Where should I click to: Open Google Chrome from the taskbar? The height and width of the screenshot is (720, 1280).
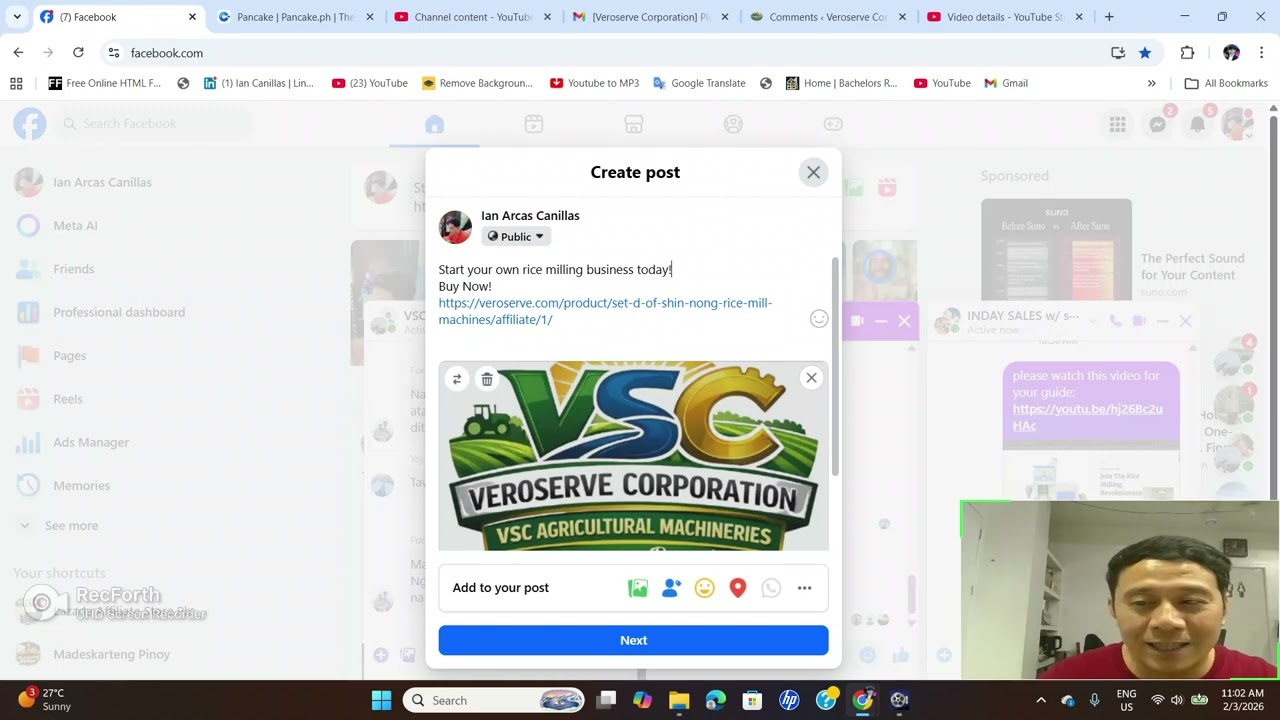coord(863,700)
